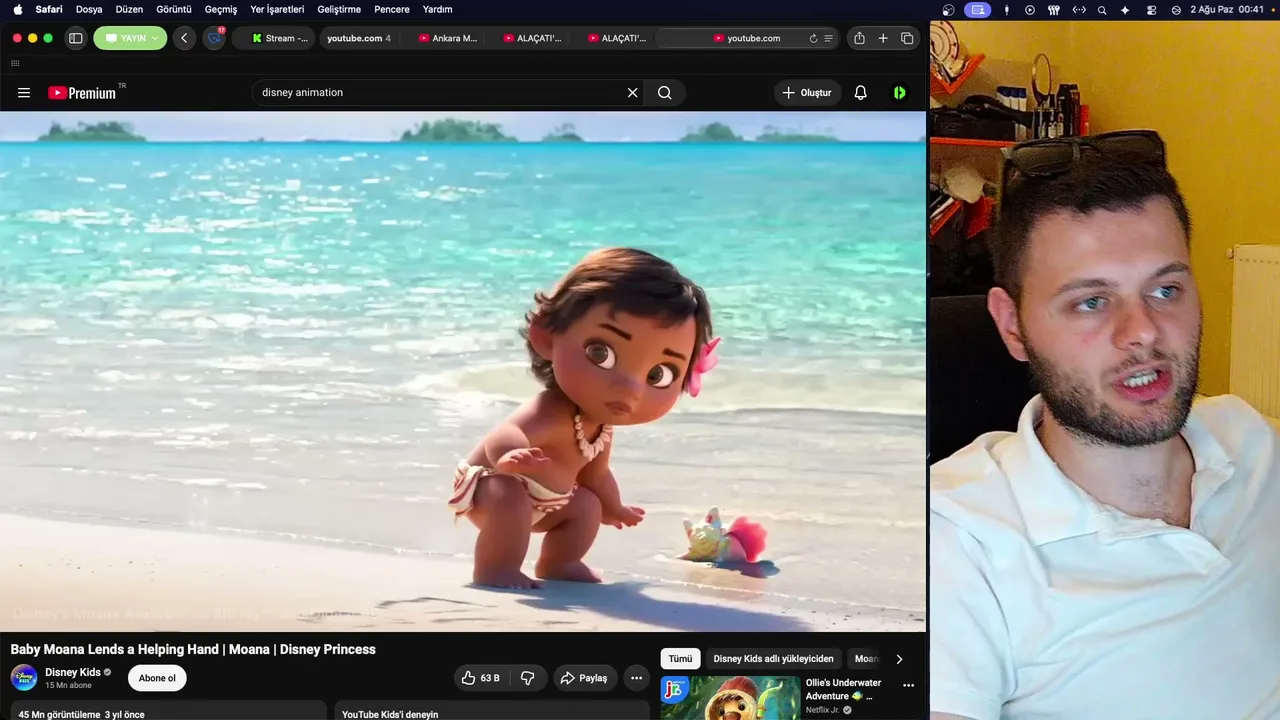Image resolution: width=1280 pixels, height=720 pixels.
Task: Show more filter chips with right chevron
Action: pyautogui.click(x=899, y=659)
